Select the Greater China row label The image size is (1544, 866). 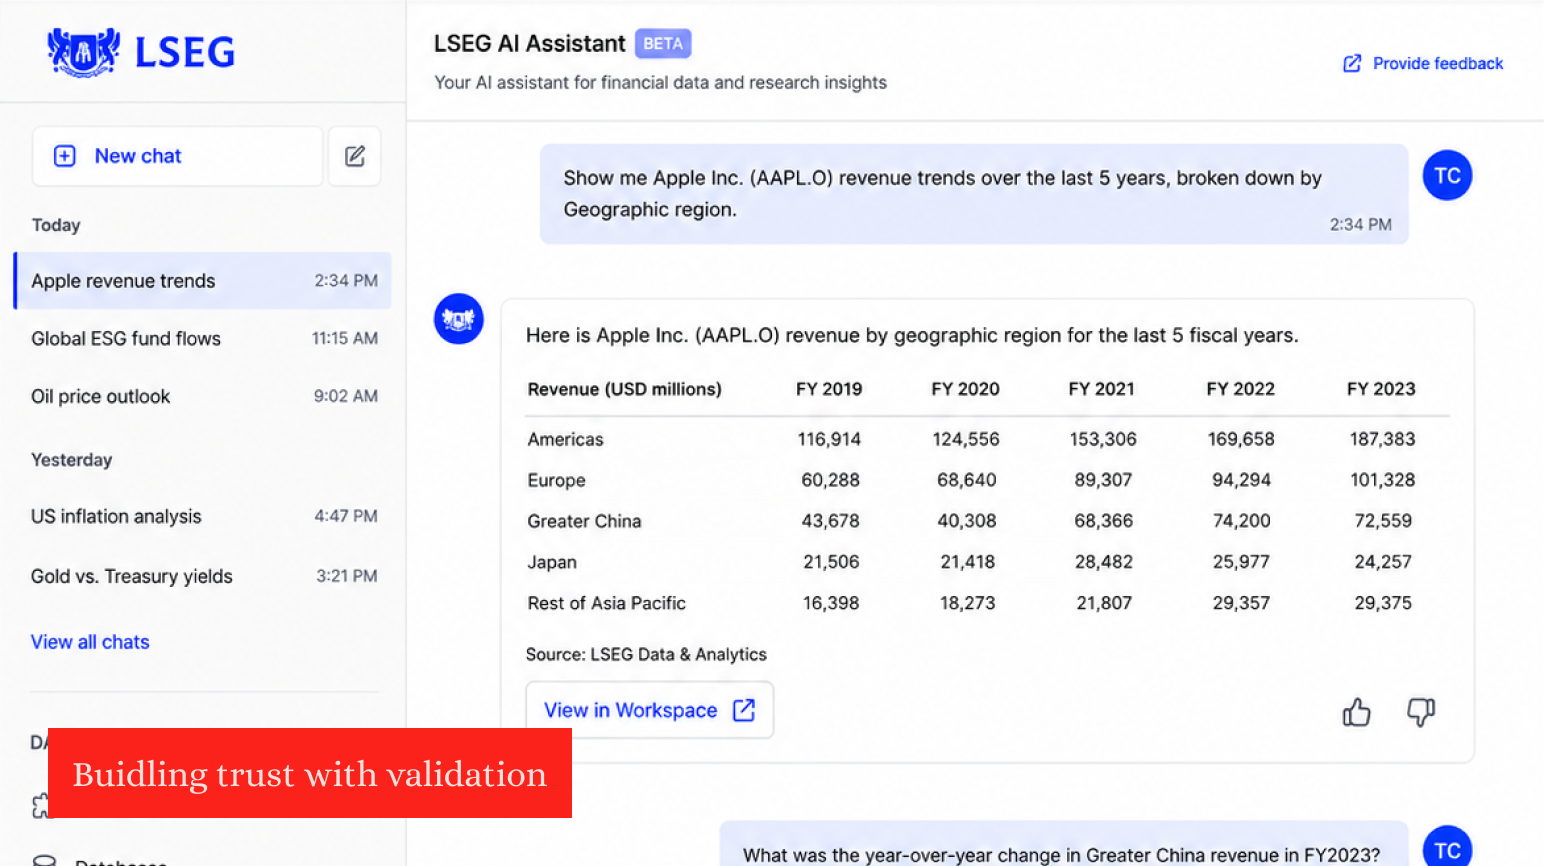pyautogui.click(x=584, y=521)
